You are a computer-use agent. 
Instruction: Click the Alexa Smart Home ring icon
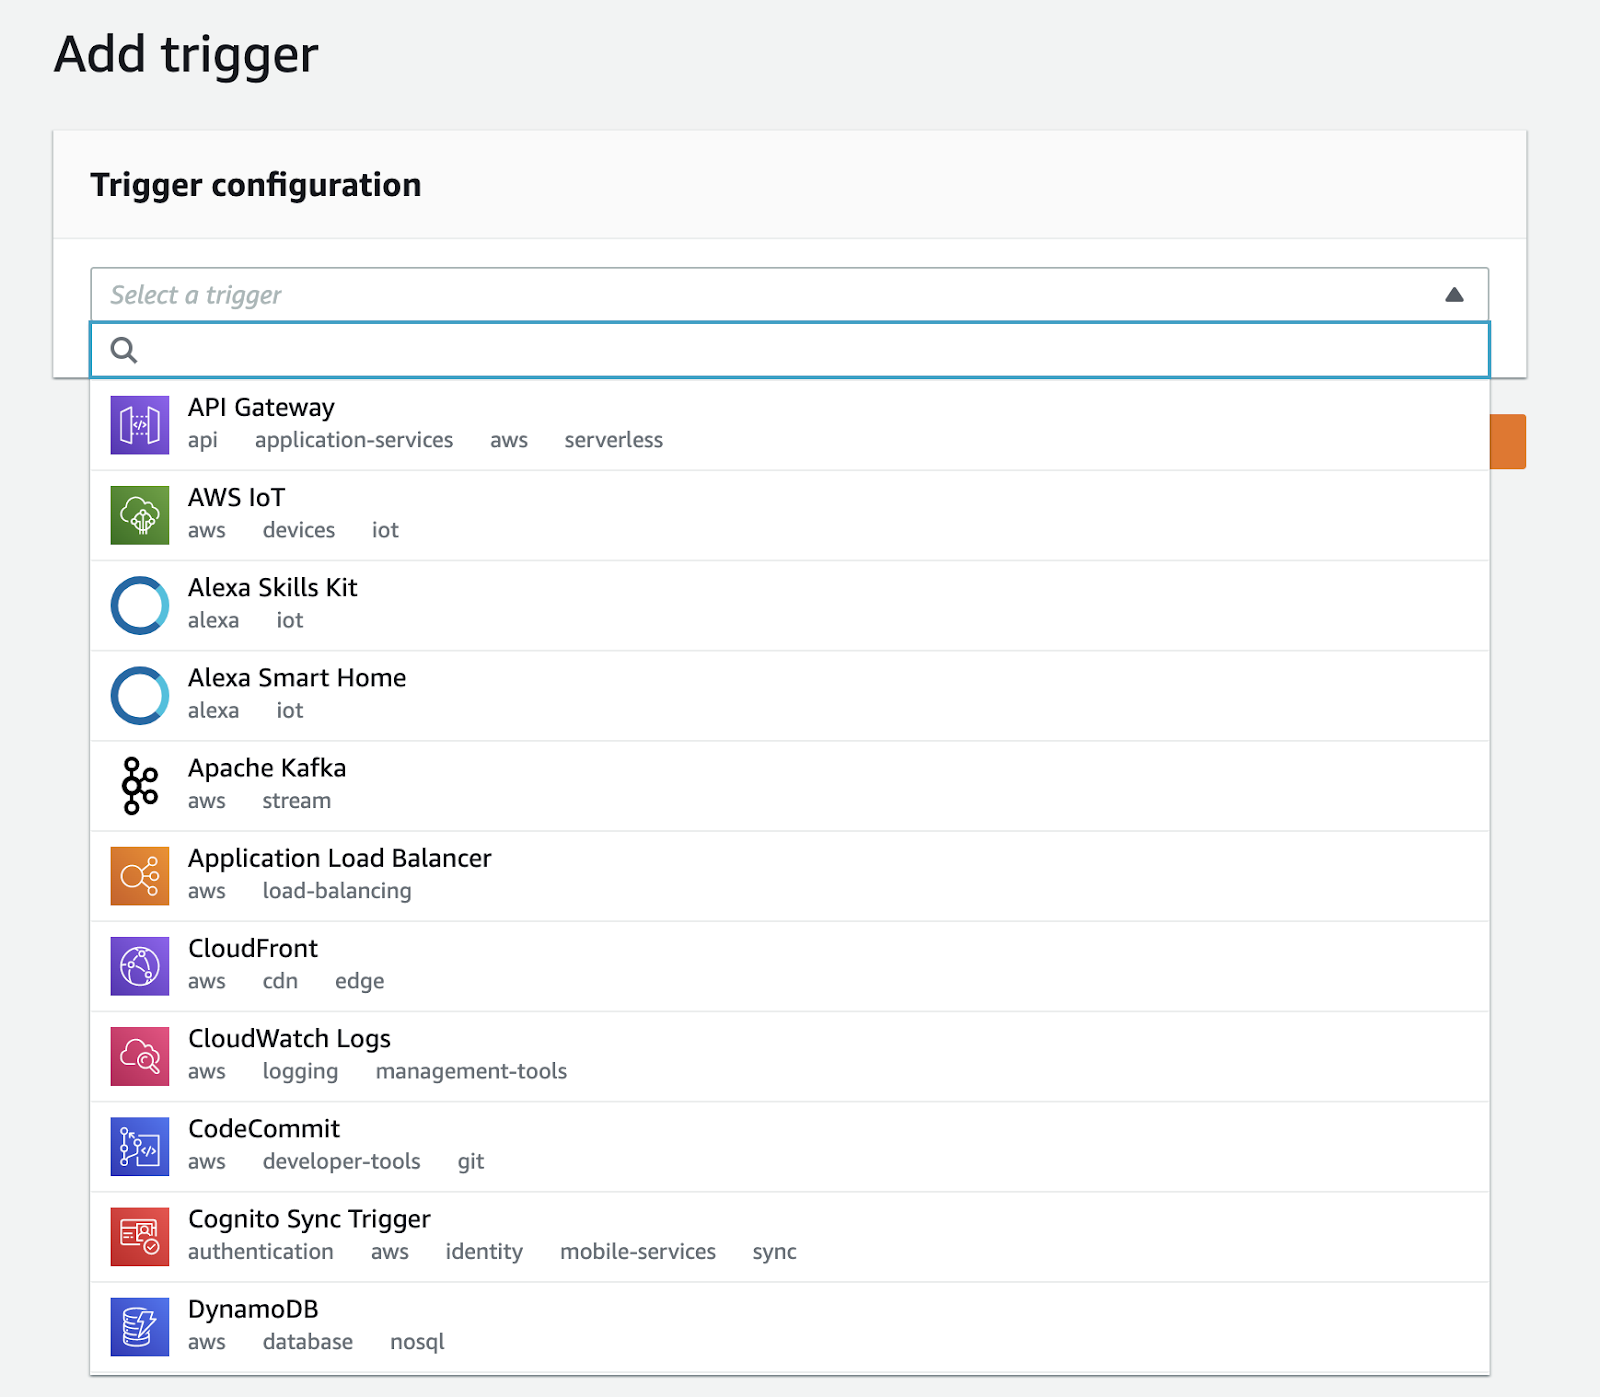point(140,695)
